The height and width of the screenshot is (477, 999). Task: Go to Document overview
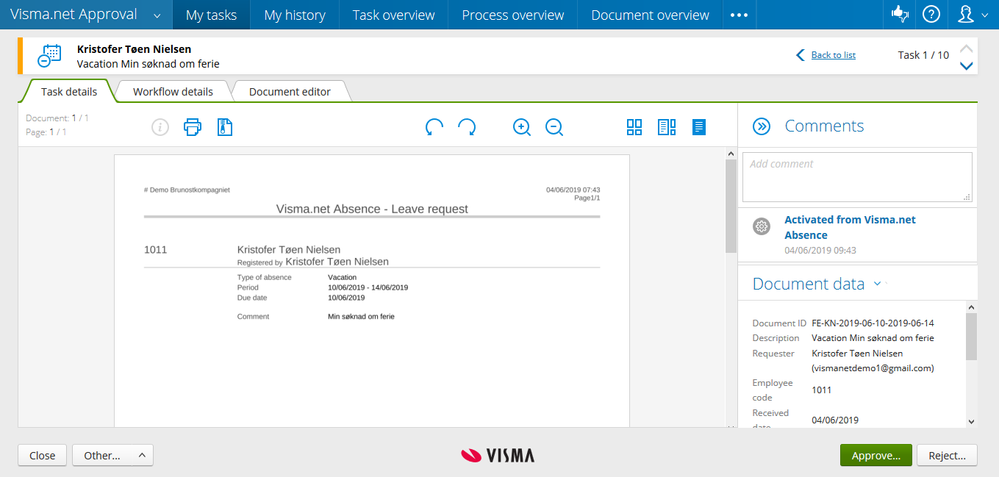pos(650,15)
